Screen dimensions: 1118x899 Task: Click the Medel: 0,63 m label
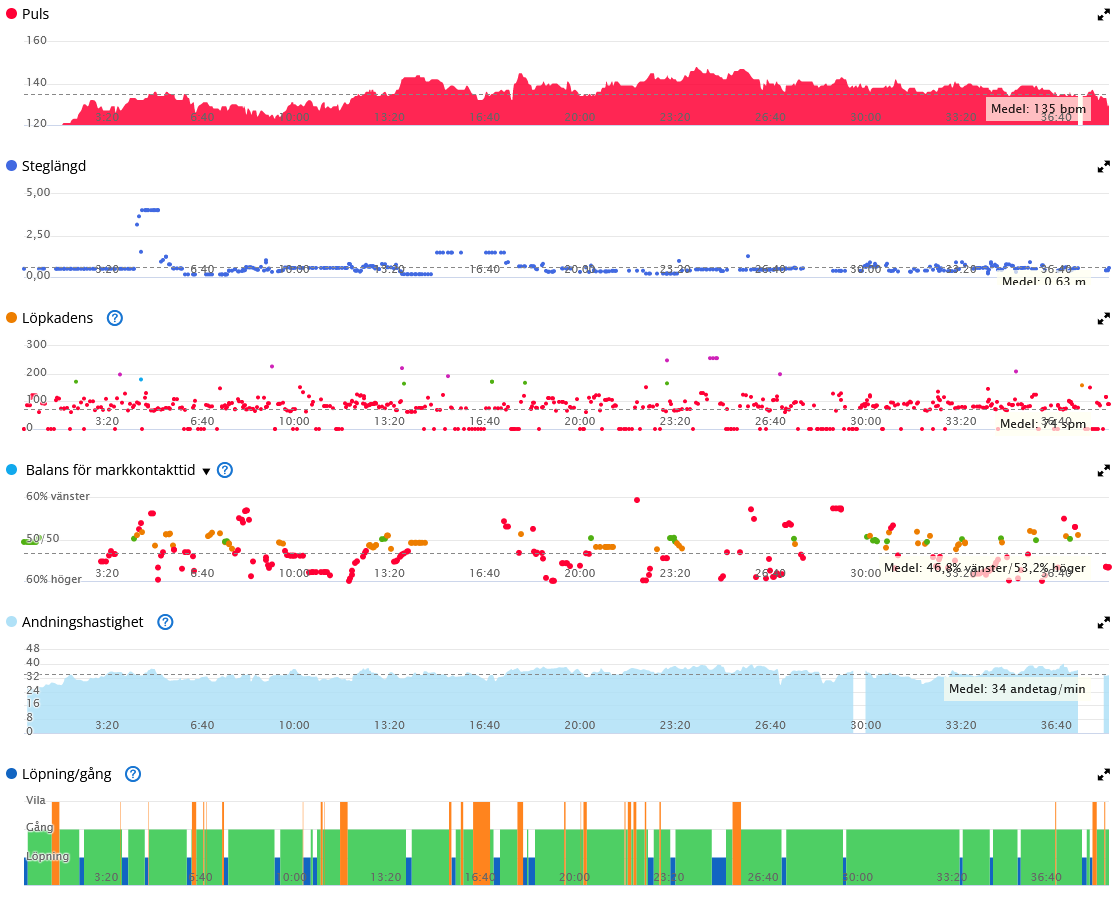point(1044,281)
